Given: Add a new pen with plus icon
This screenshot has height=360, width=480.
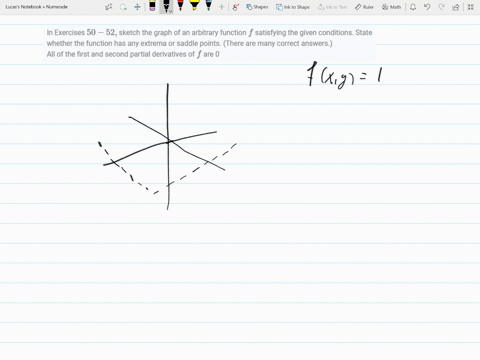Looking at the screenshot, I should tap(221, 7).
